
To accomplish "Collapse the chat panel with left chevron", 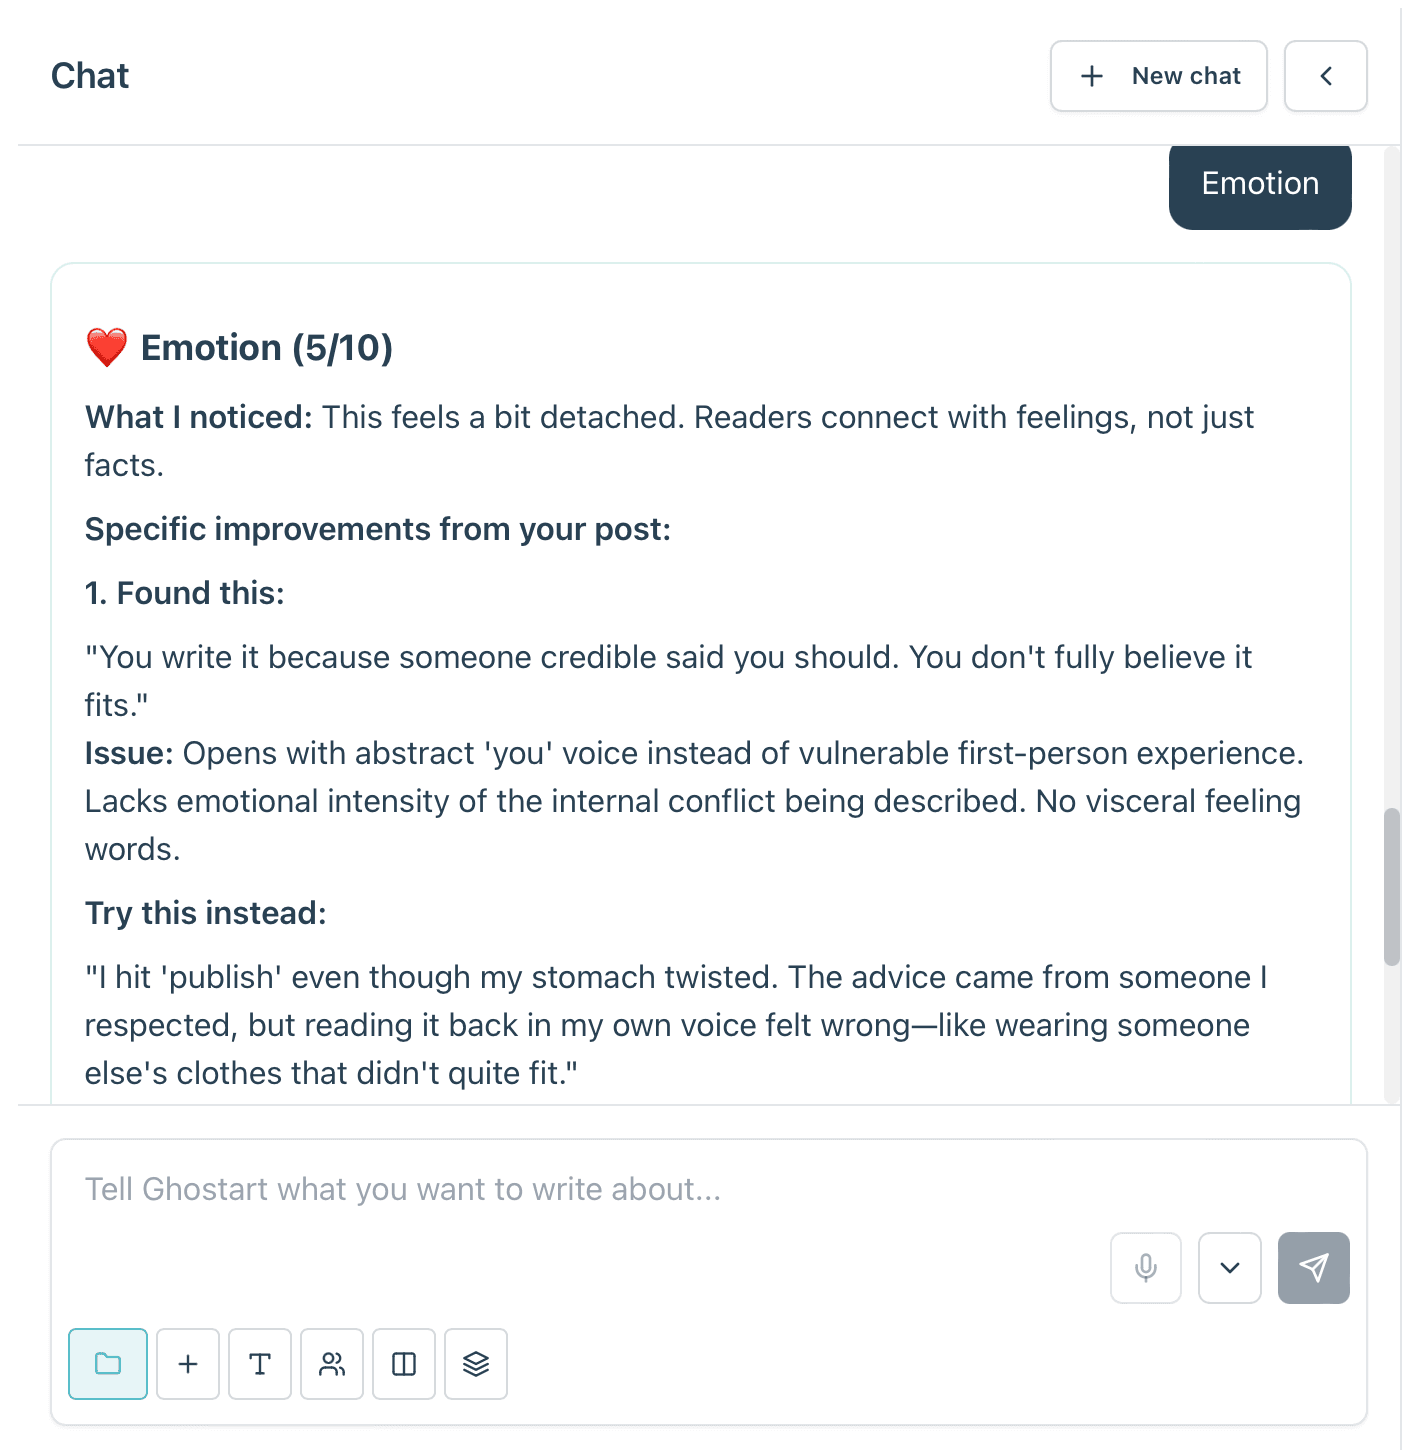I will click(x=1326, y=76).
